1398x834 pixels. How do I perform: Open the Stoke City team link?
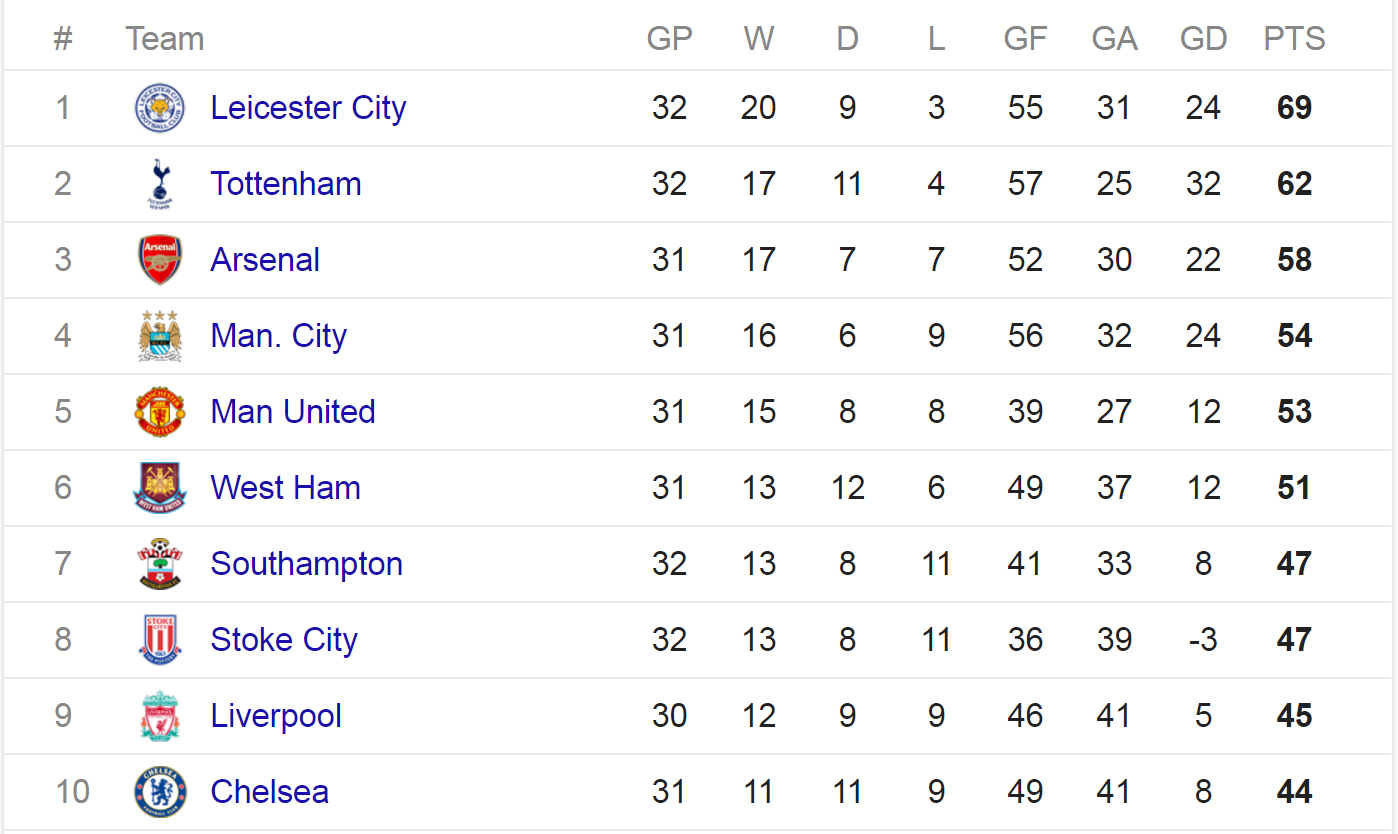point(284,640)
